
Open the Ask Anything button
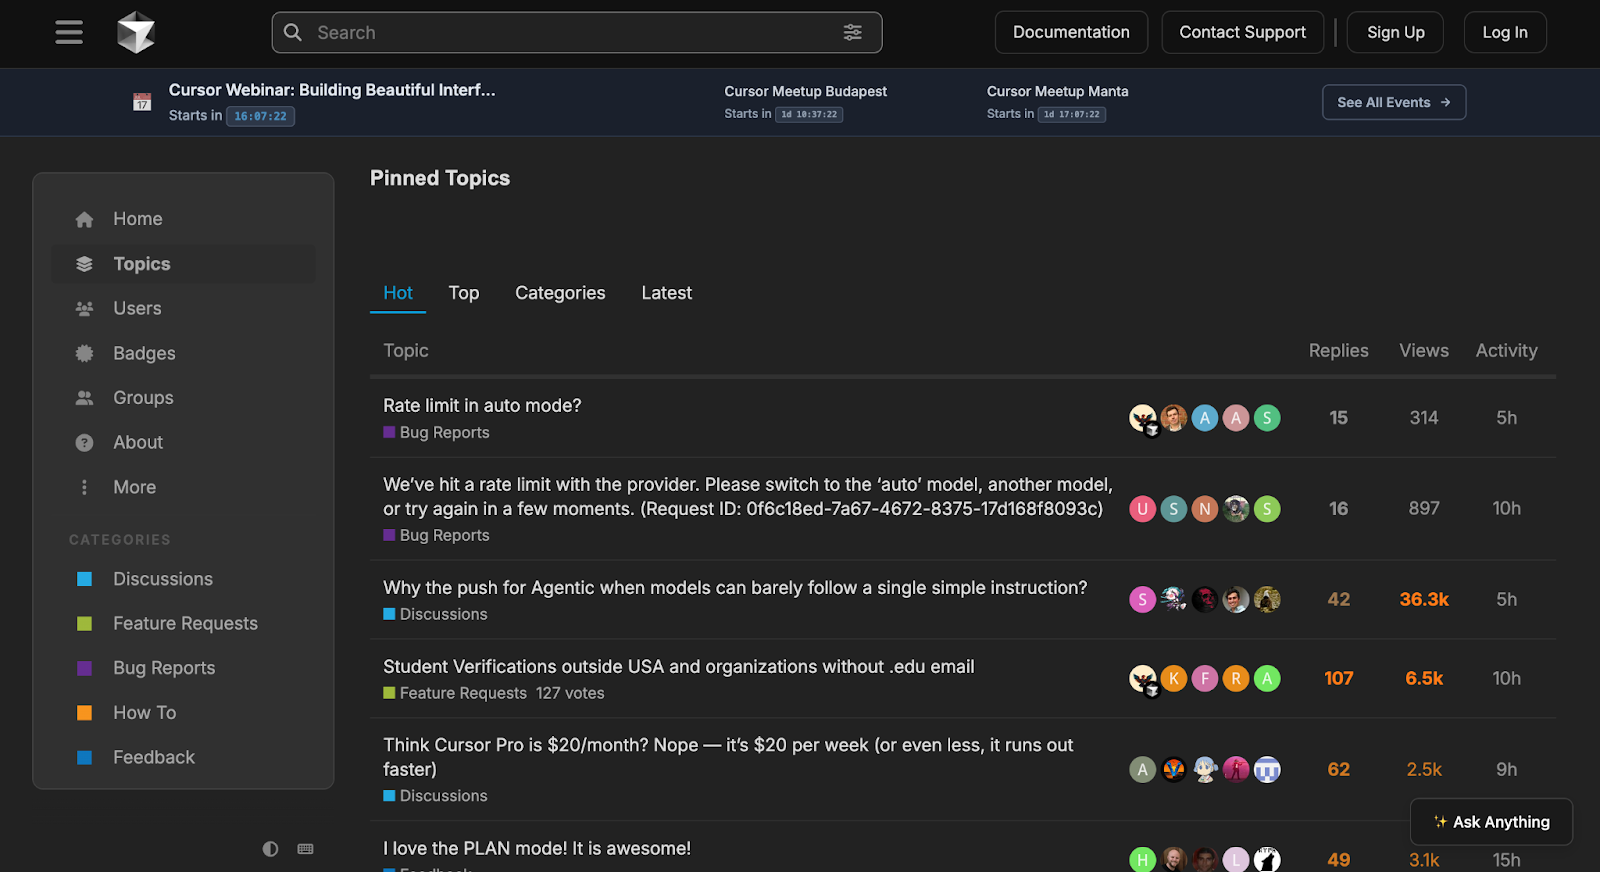(1491, 822)
